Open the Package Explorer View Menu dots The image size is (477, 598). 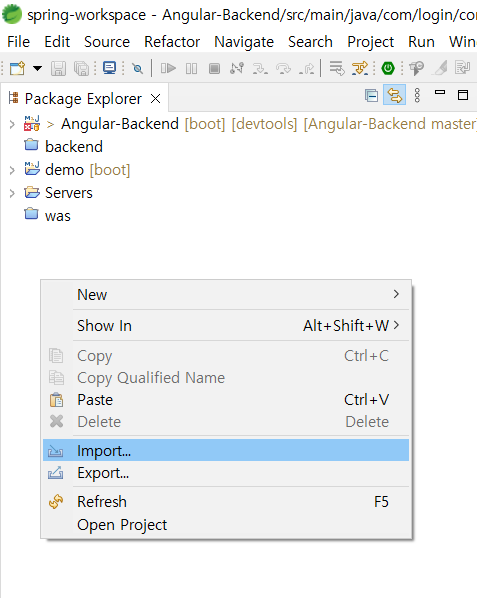pos(417,95)
